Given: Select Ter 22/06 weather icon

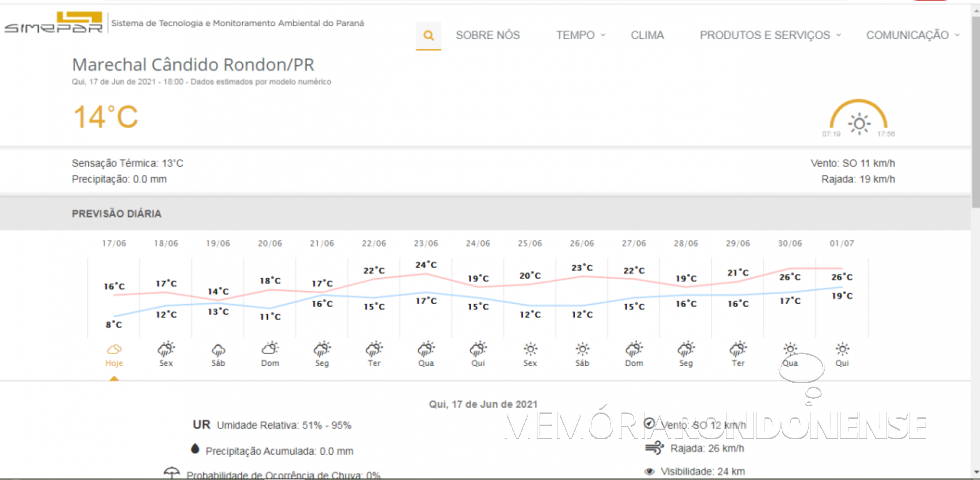Looking at the screenshot, I should [374, 349].
